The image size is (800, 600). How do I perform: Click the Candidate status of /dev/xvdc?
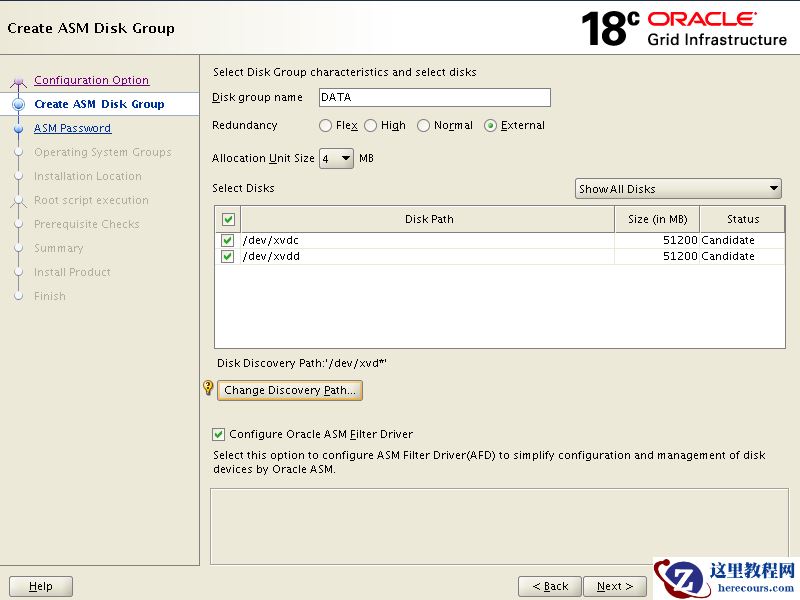[x=742, y=240]
